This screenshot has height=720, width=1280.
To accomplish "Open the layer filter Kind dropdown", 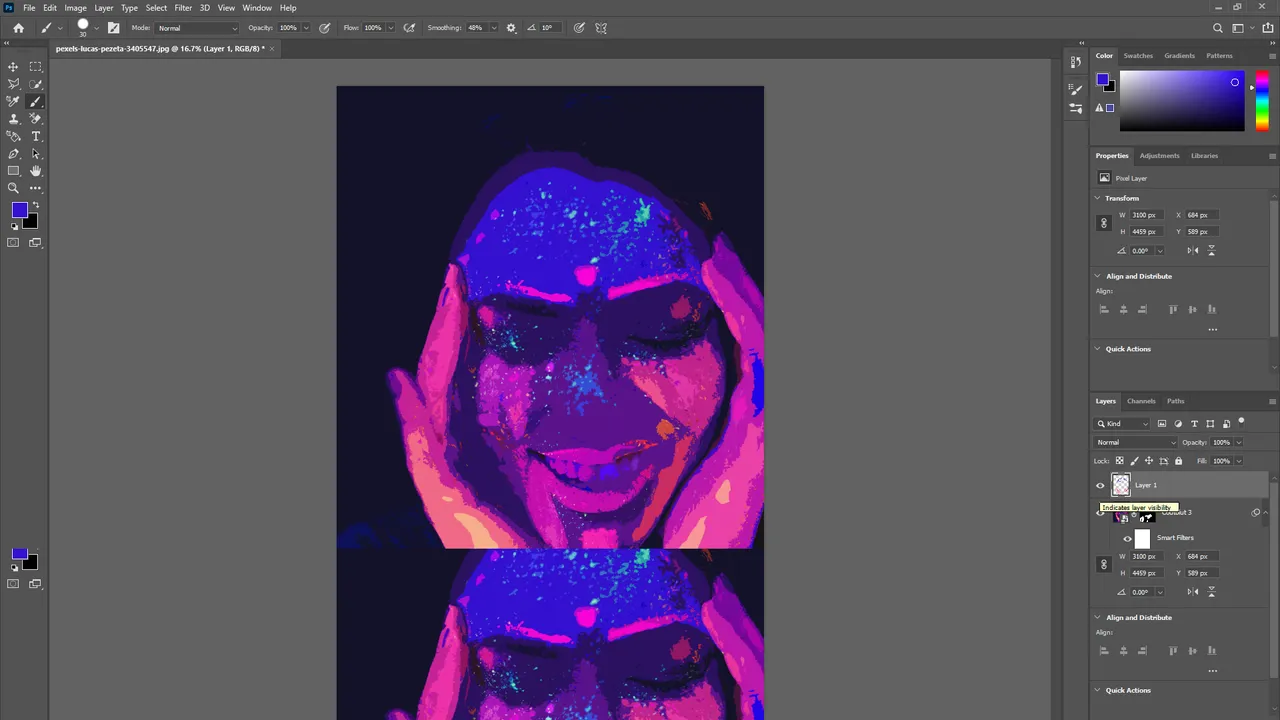I will point(1123,424).
